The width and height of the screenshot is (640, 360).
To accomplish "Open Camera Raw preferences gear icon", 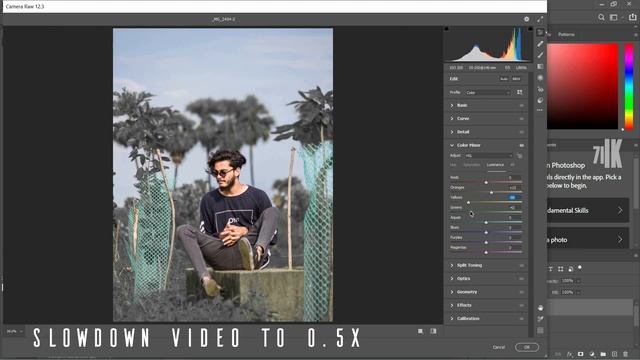I will (x=527, y=19).
